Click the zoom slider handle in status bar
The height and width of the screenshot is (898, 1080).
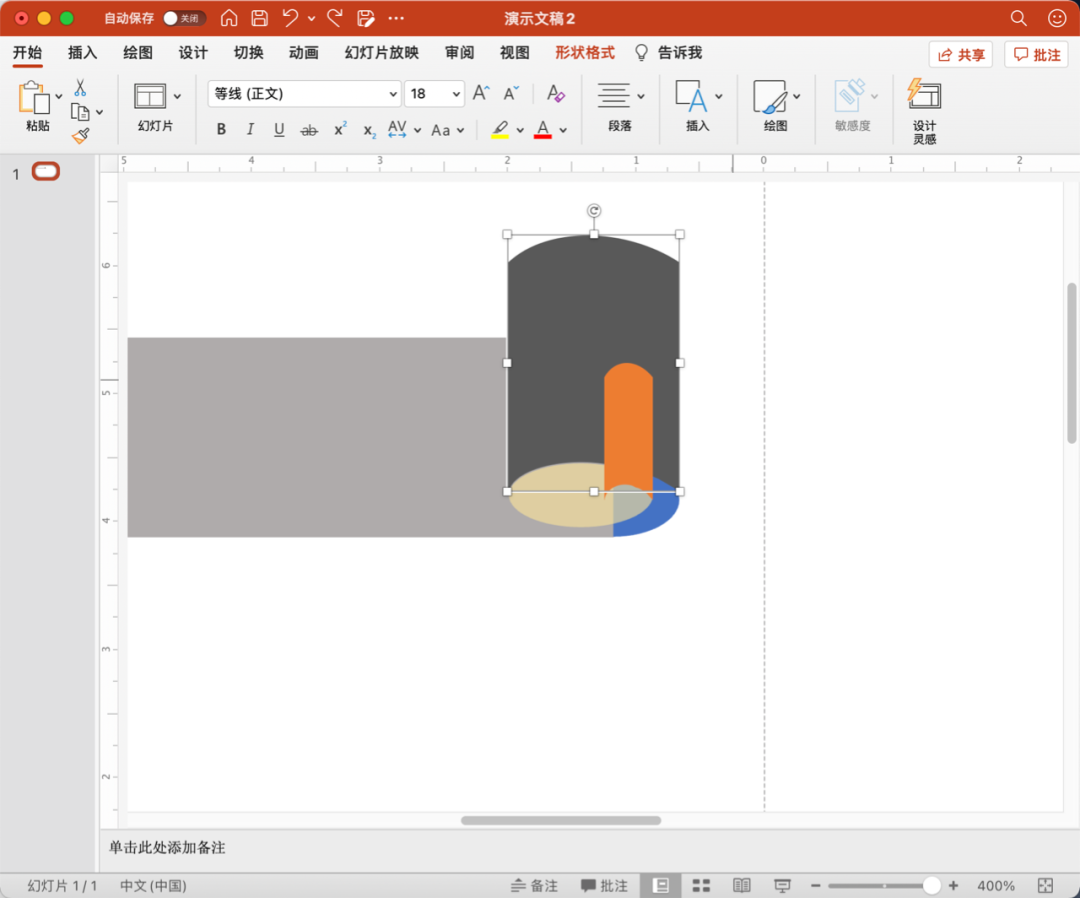pos(931,886)
